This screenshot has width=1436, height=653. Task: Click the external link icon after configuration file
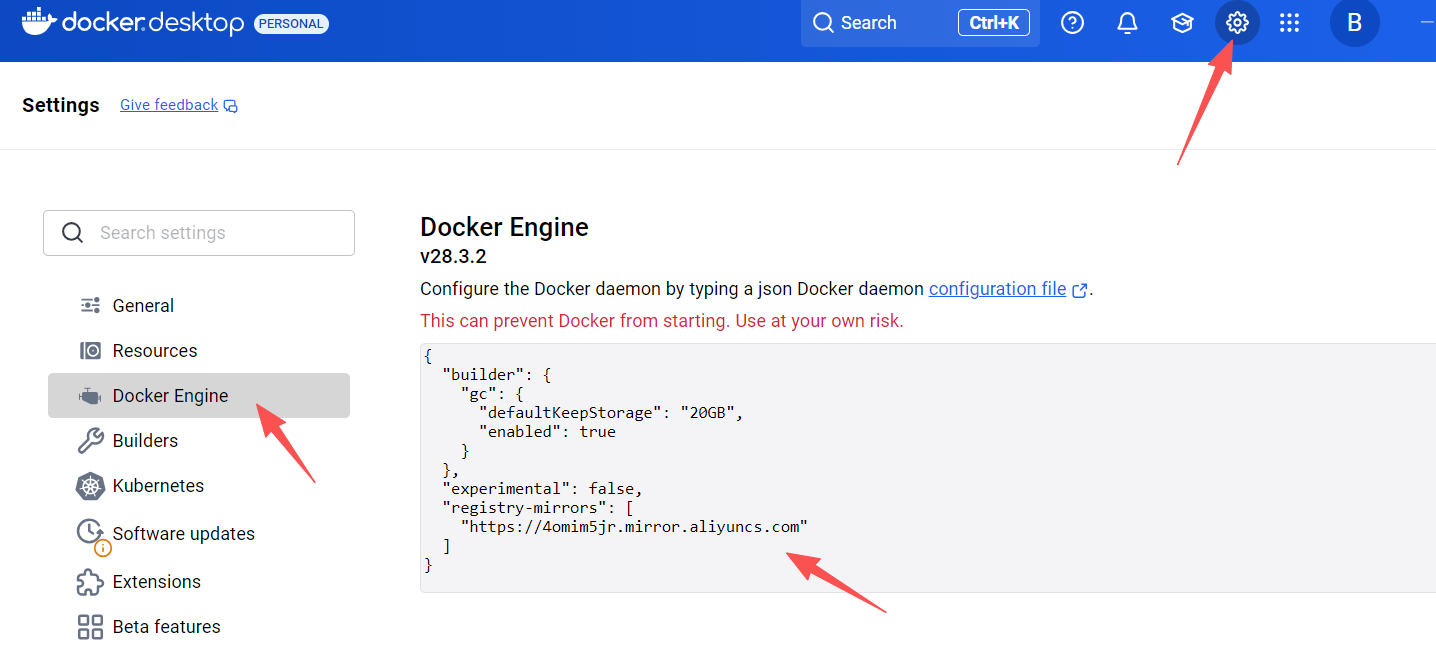1079,290
